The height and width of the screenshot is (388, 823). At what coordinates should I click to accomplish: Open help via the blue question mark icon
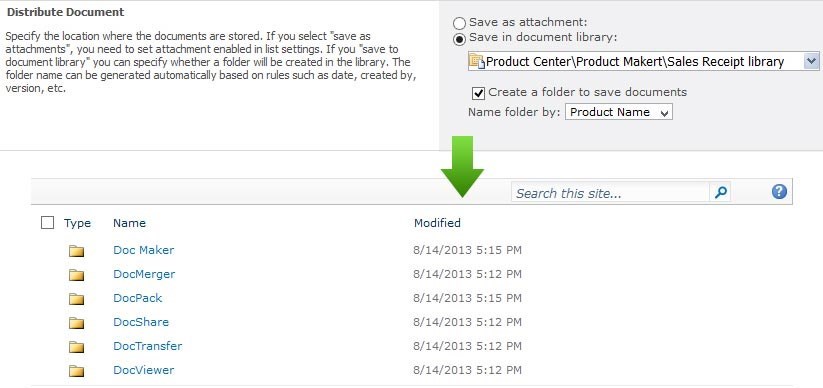[779, 192]
